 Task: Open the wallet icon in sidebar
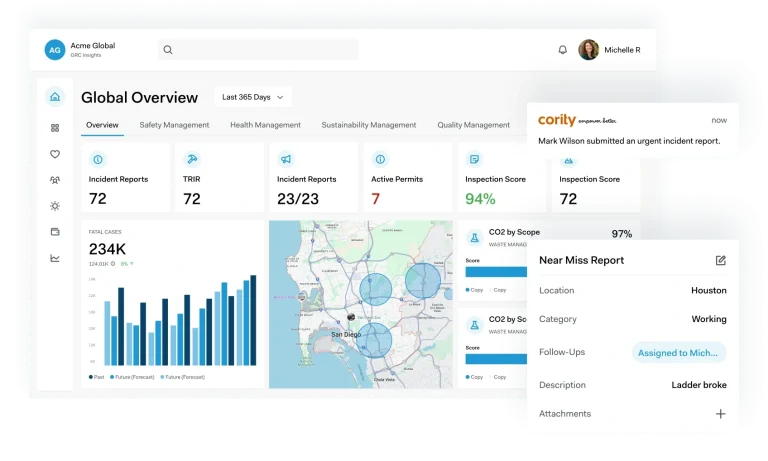[55, 232]
